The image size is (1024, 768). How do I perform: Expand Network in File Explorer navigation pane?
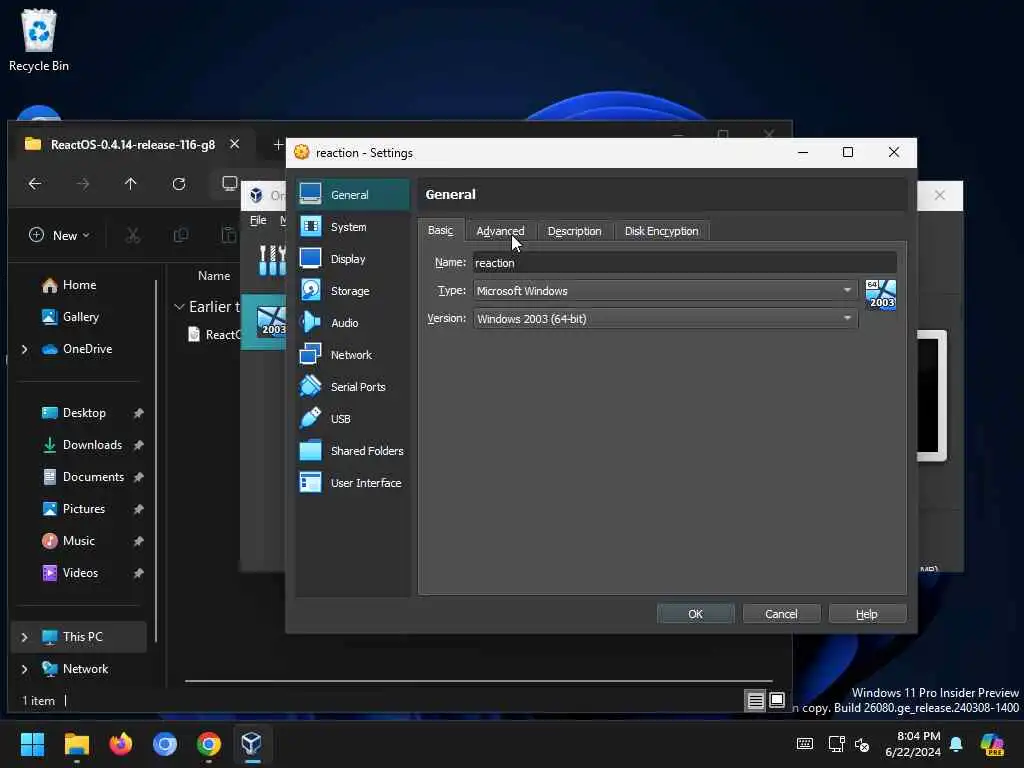tap(25, 669)
